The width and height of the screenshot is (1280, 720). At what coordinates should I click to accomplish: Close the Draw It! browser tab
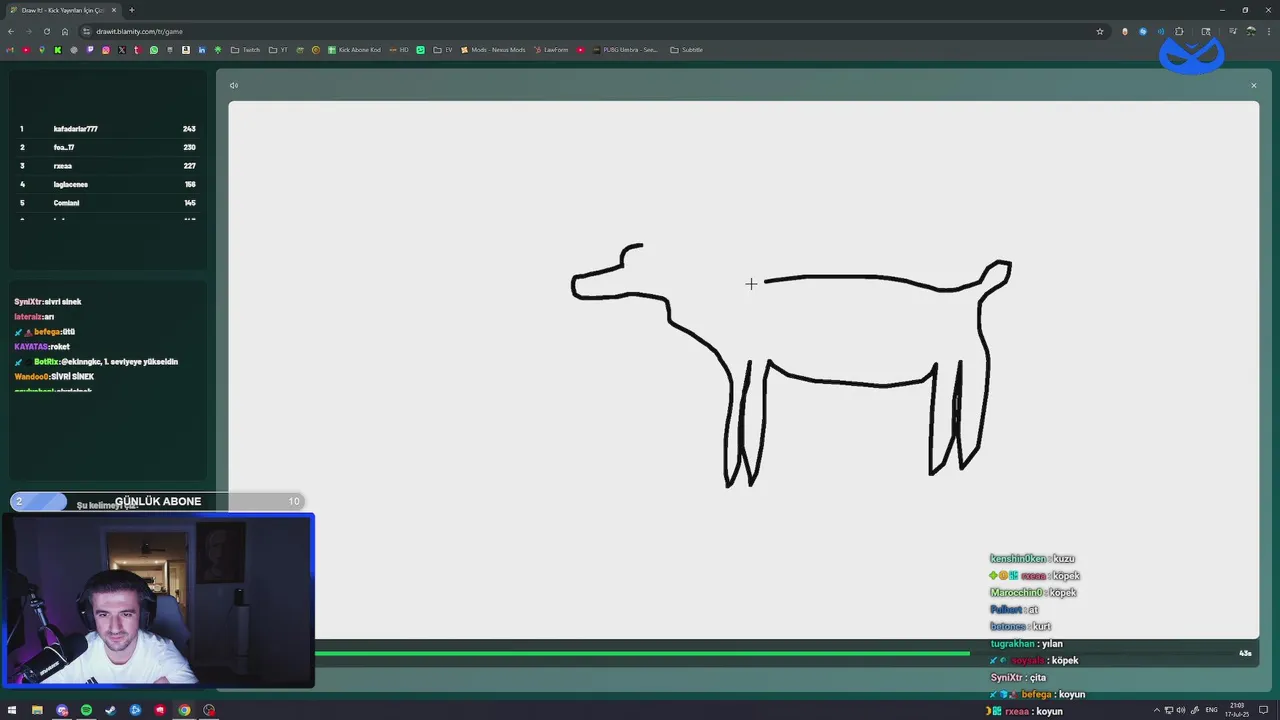(x=113, y=10)
